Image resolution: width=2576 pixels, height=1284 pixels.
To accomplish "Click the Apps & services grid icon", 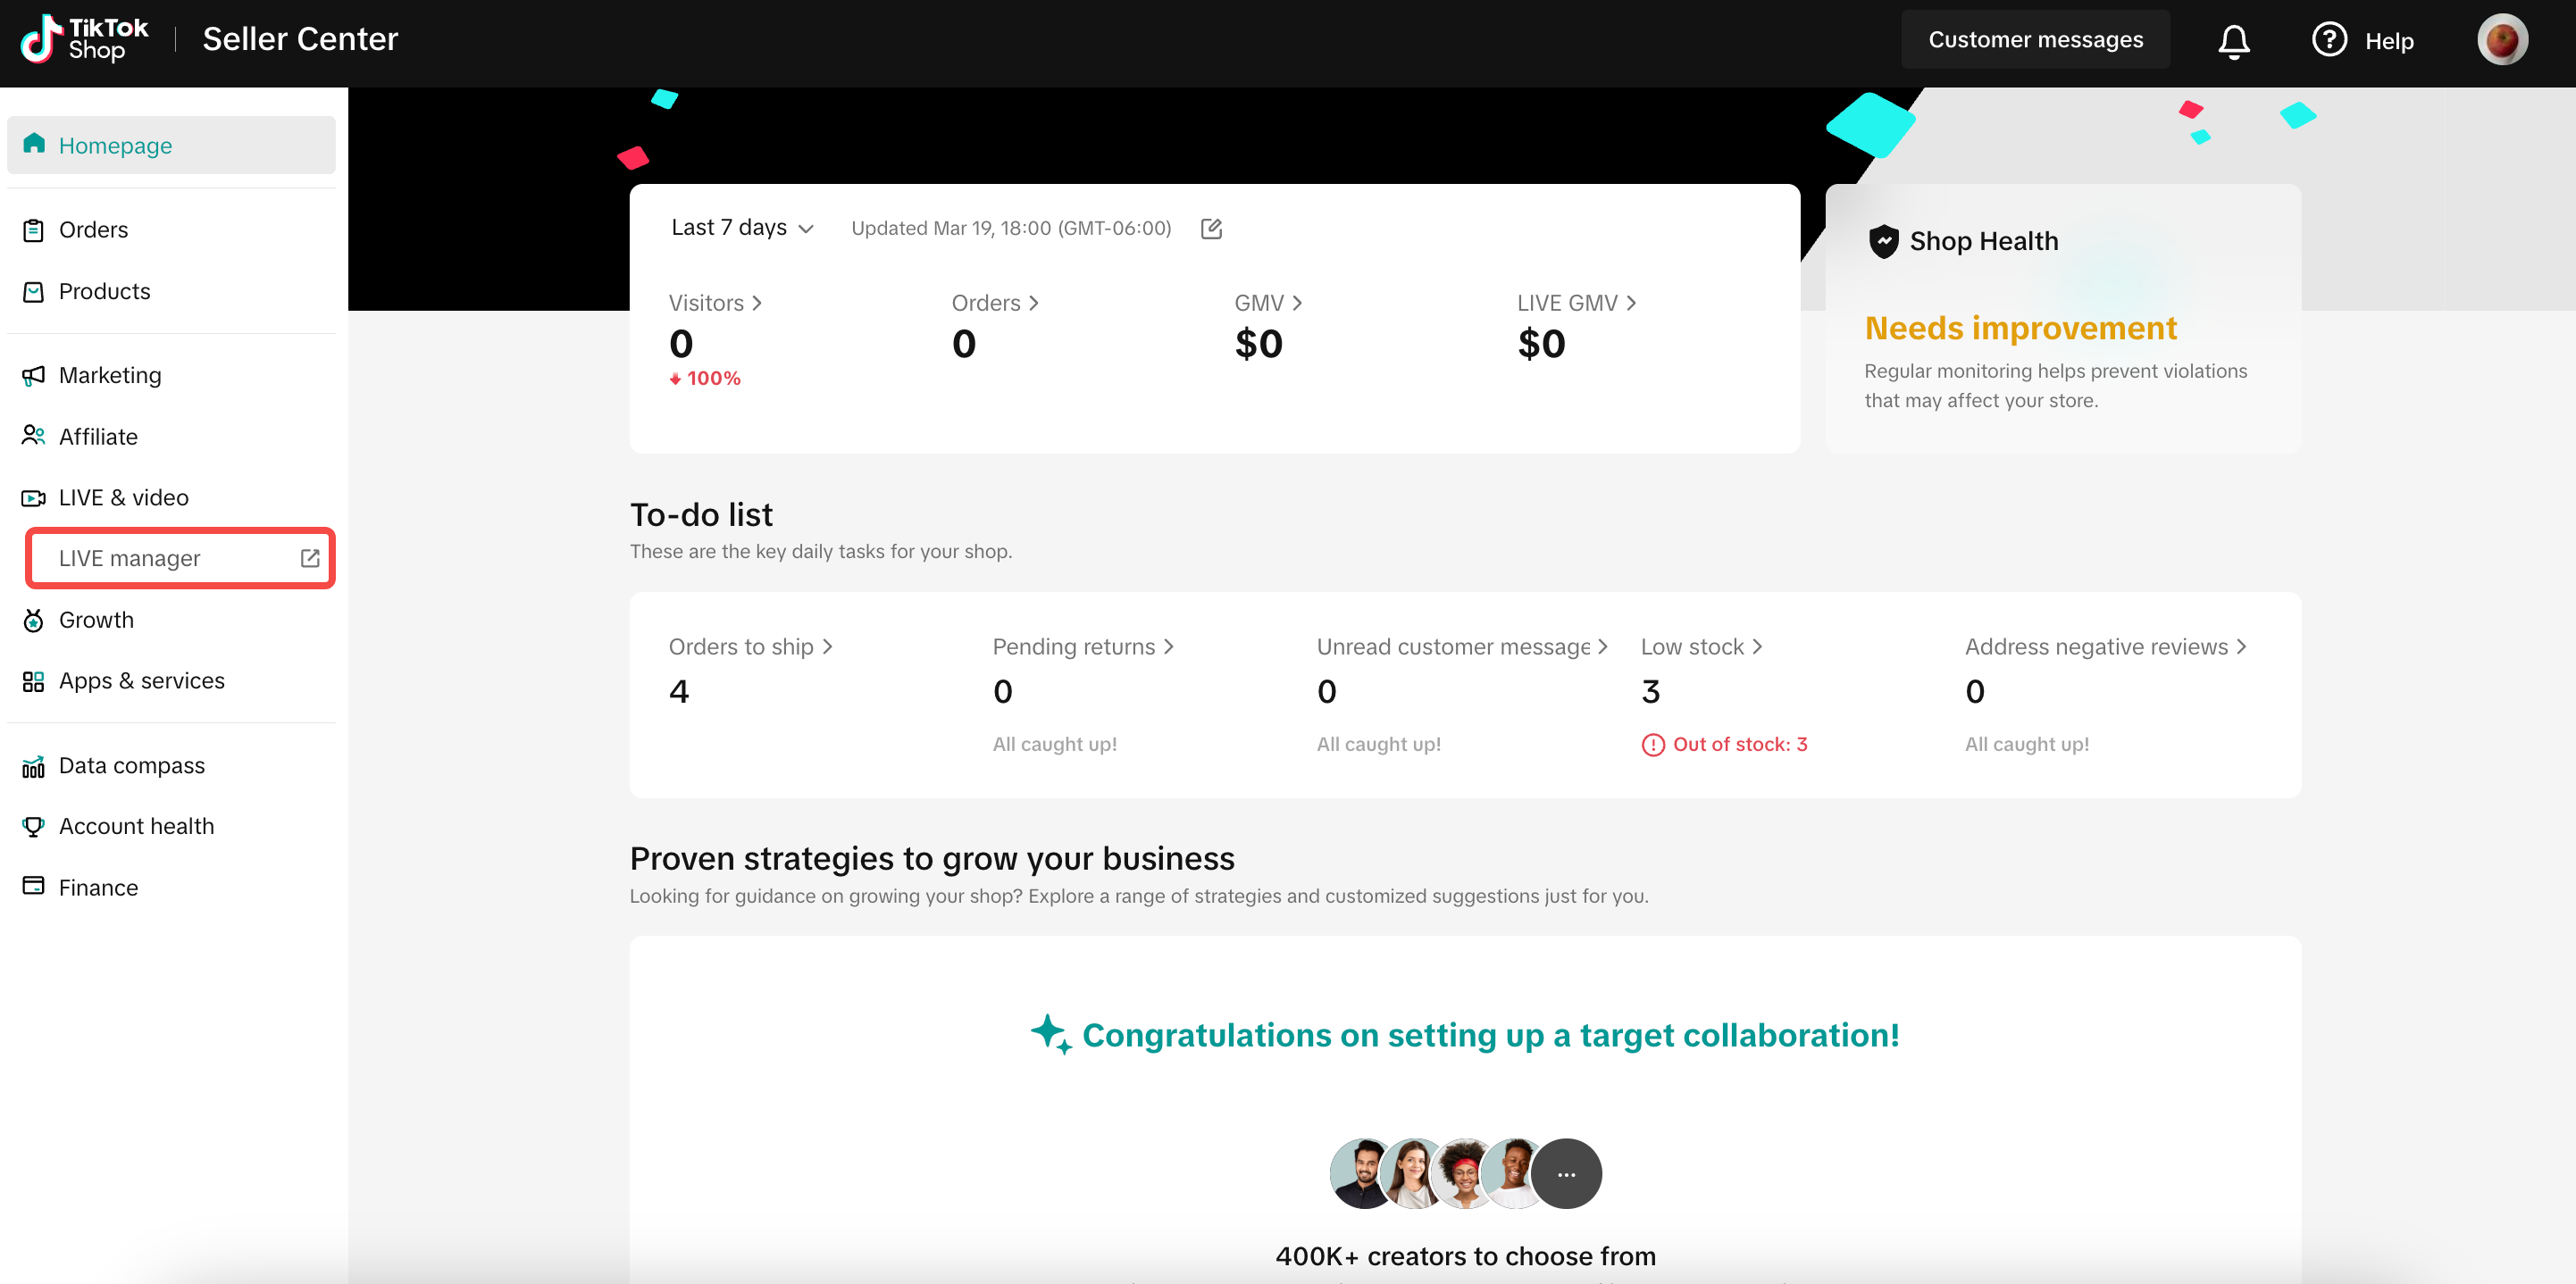I will point(33,681).
